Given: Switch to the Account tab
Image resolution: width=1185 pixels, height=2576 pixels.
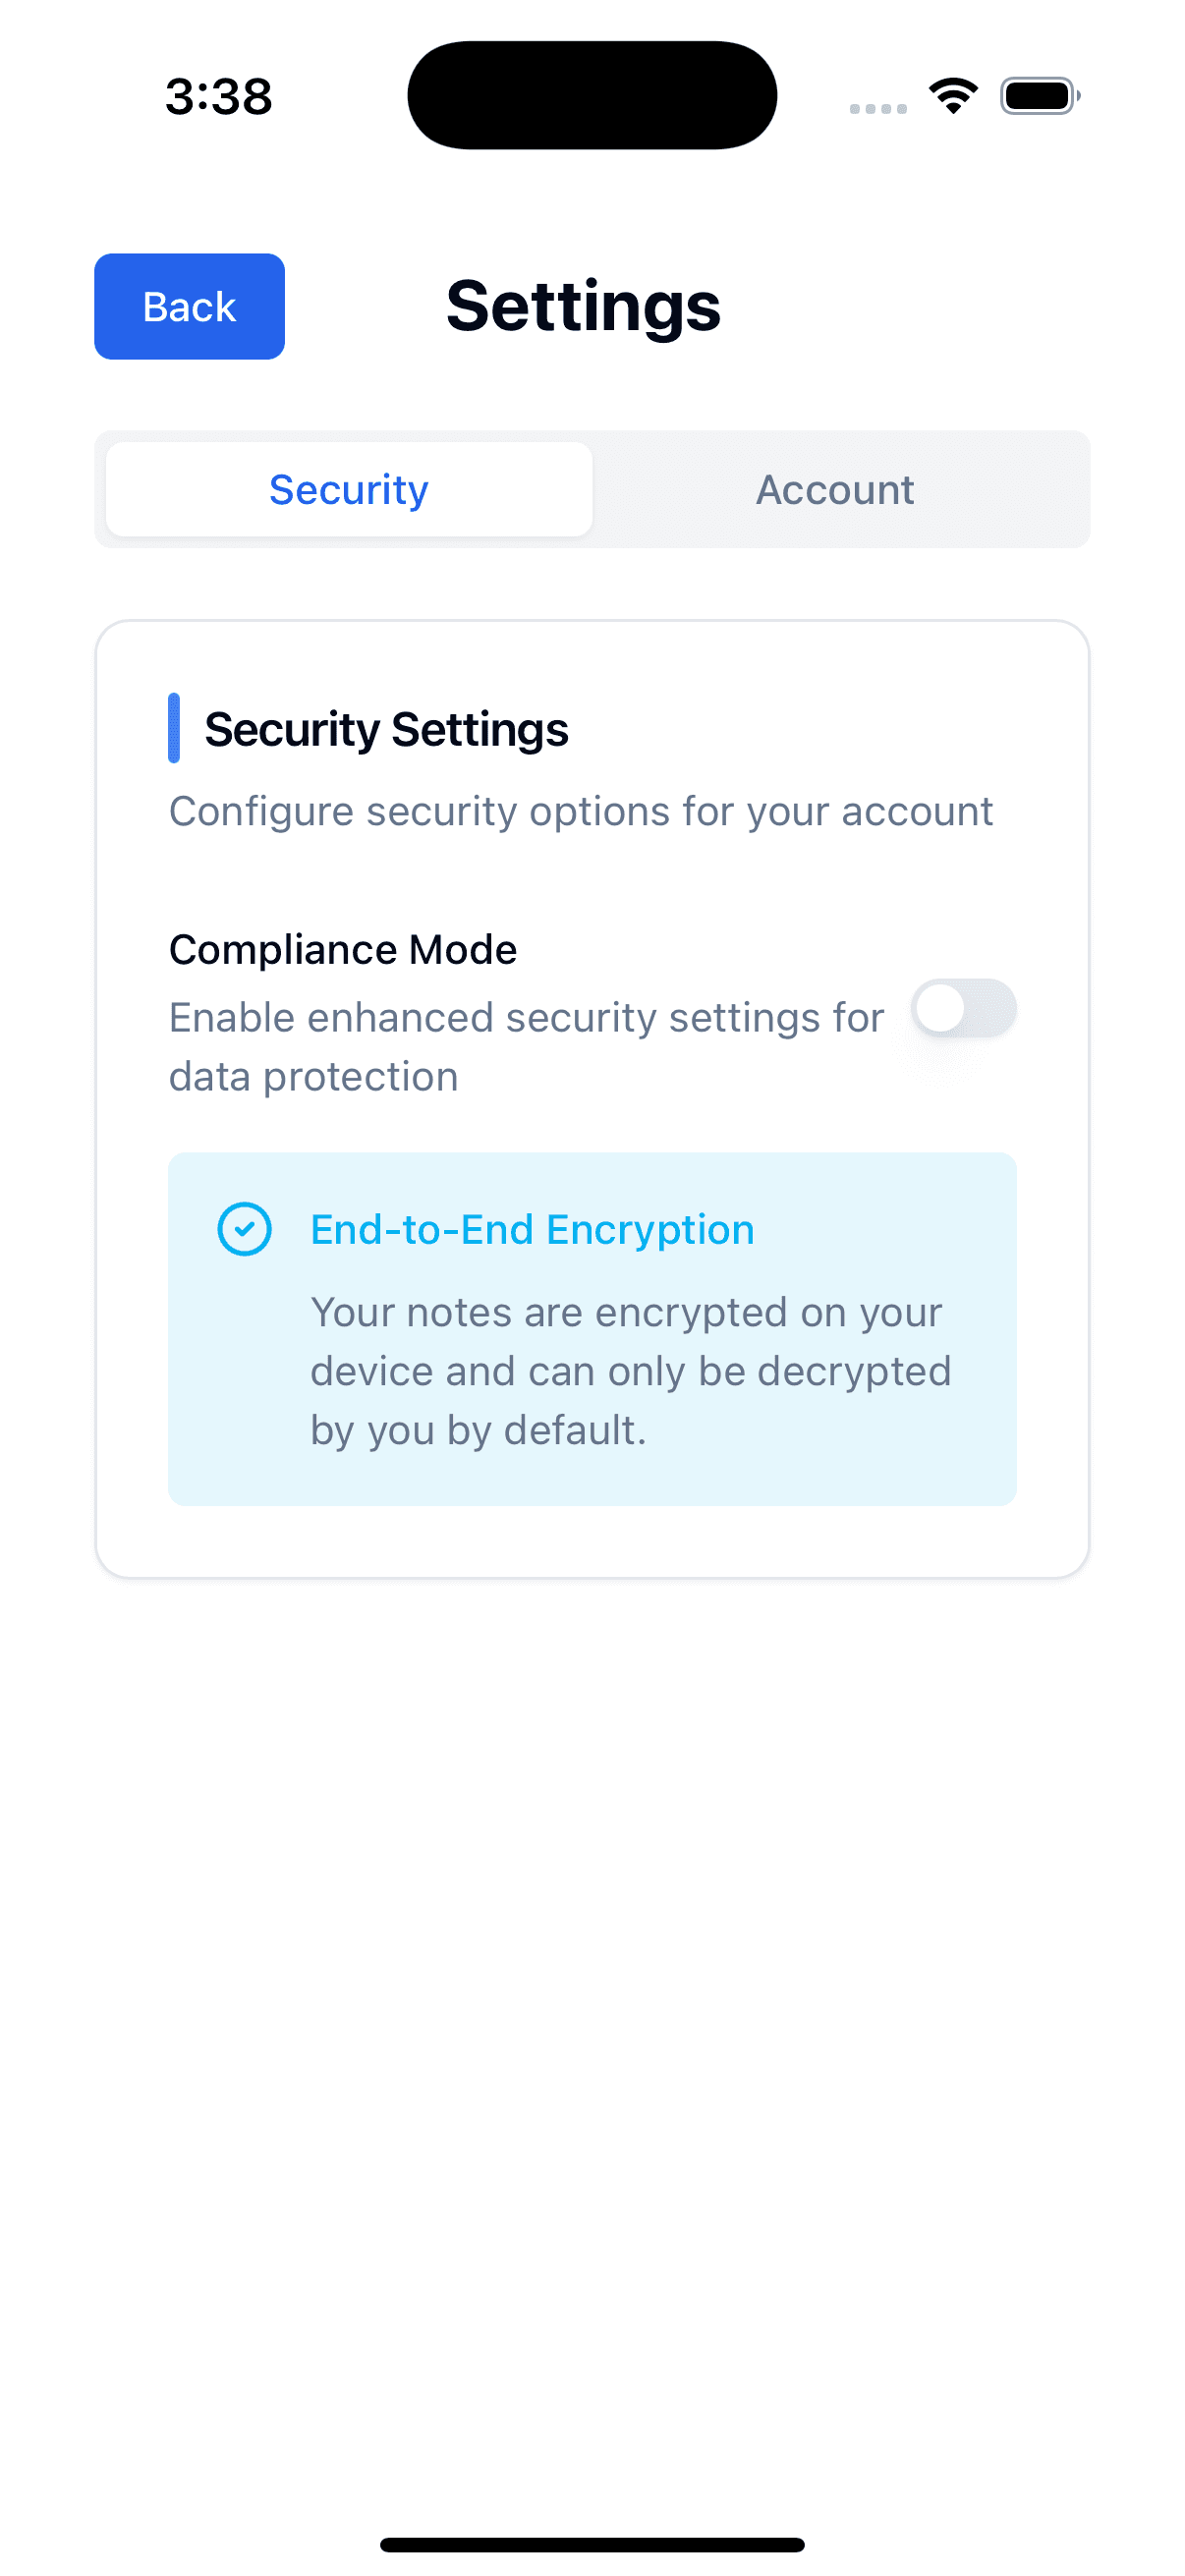Looking at the screenshot, I should (x=834, y=489).
